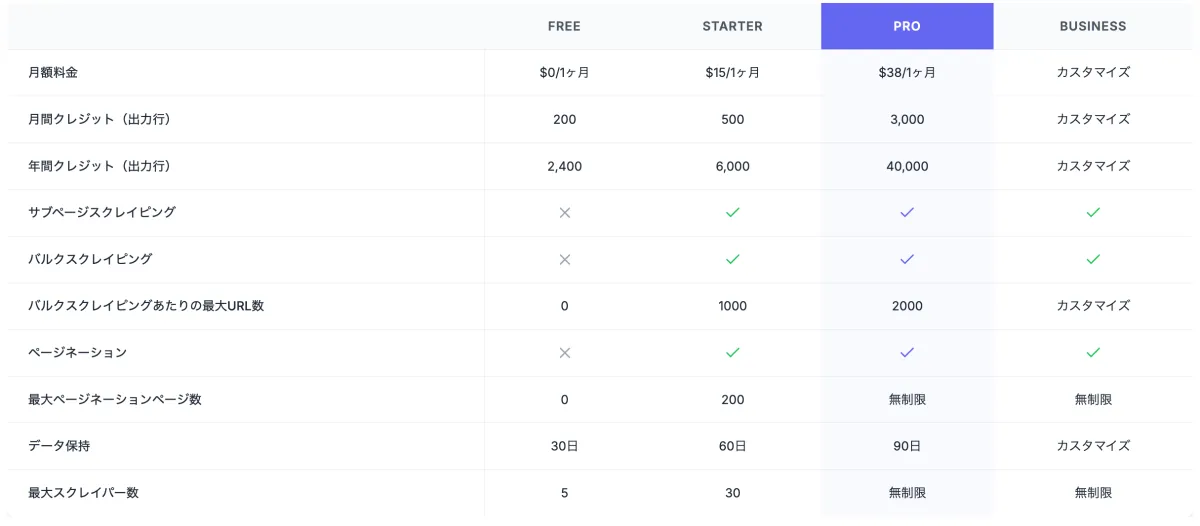Click the BUSINESS カスタマイズ monthly price cell

(x=1093, y=72)
